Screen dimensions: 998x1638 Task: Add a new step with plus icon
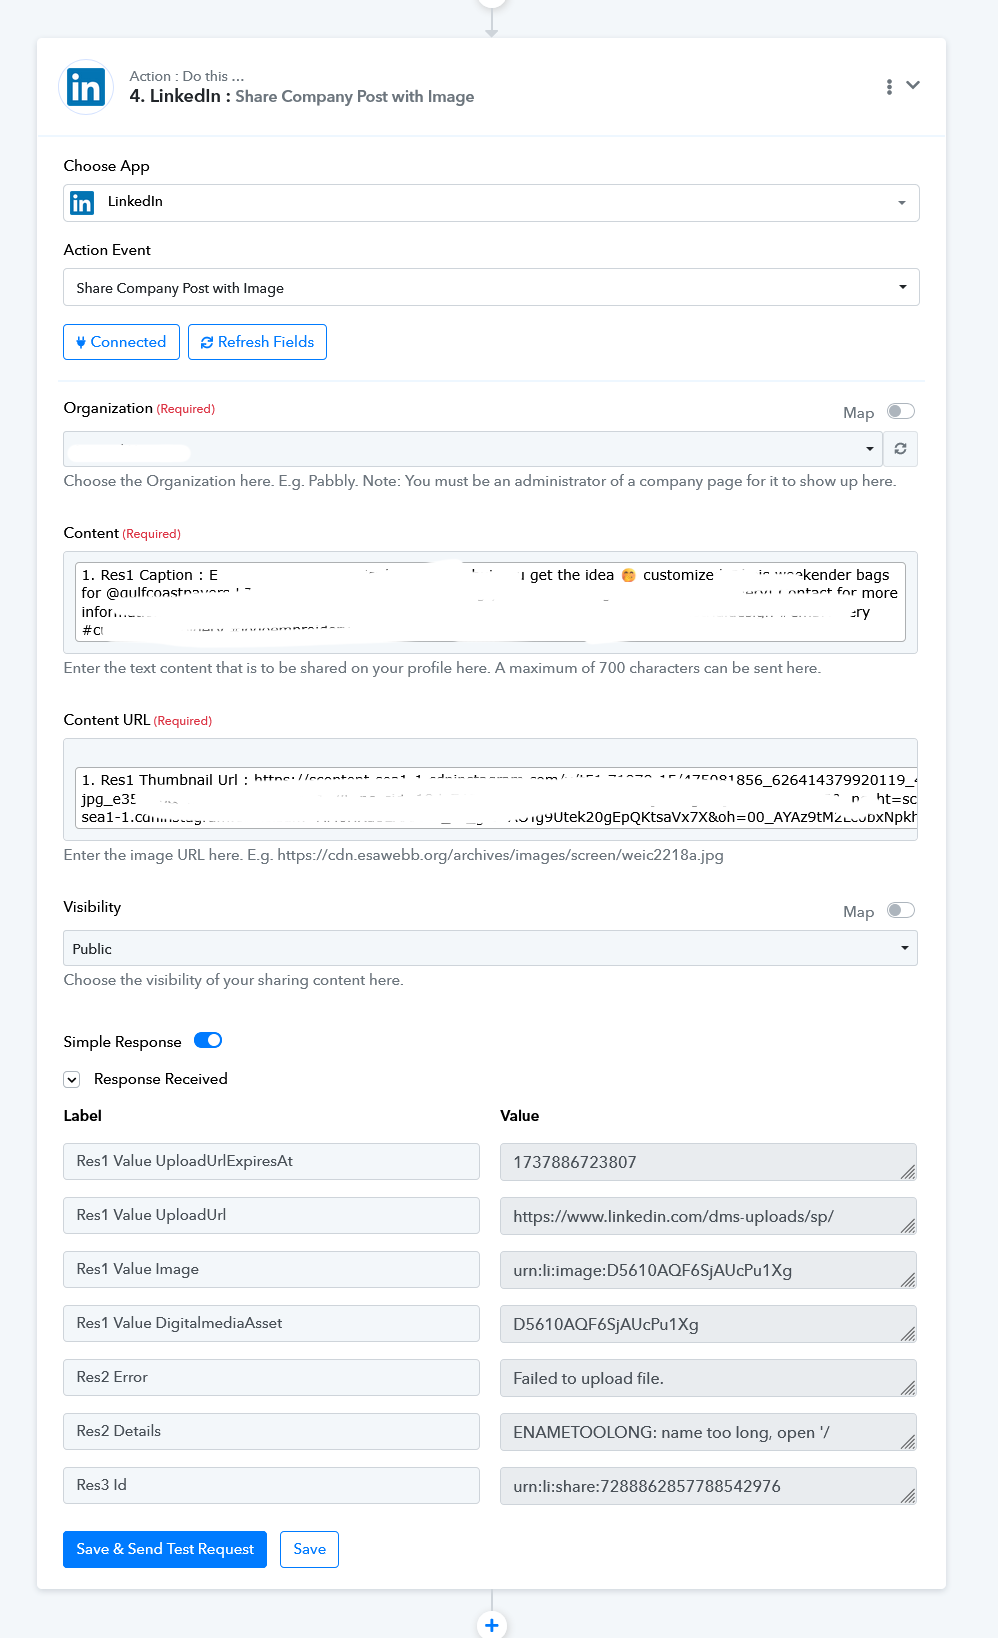point(491,1625)
